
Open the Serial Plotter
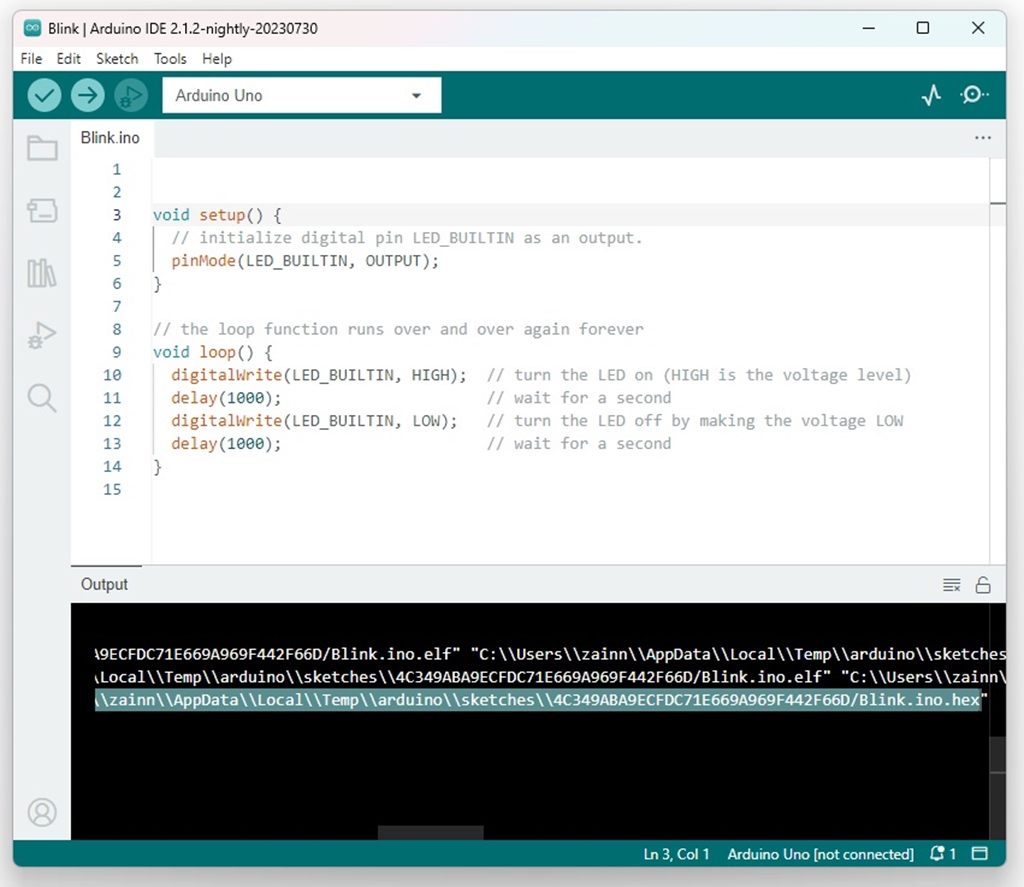930,95
